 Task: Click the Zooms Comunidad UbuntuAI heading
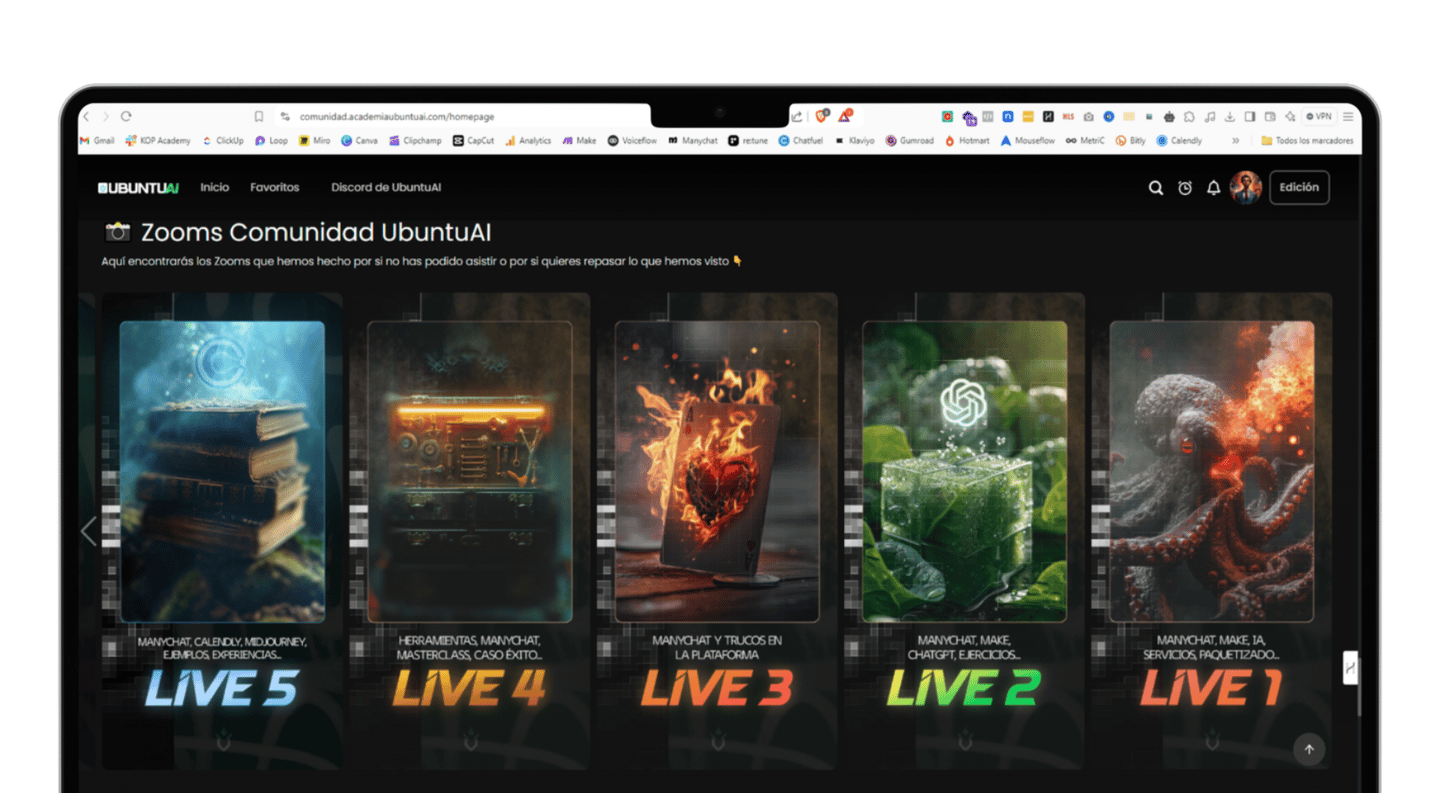(316, 232)
